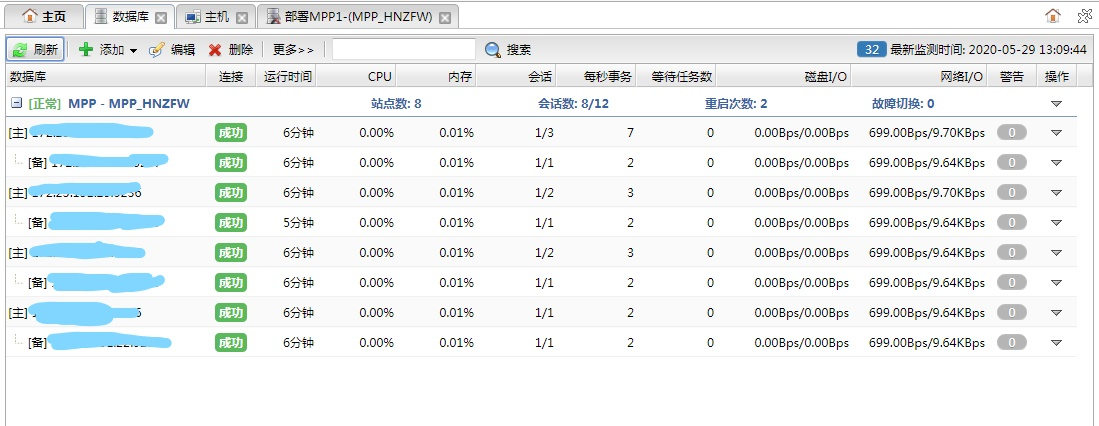This screenshot has width=1099, height=426.
Task: Close the 主机 tab
Action: coord(242,18)
